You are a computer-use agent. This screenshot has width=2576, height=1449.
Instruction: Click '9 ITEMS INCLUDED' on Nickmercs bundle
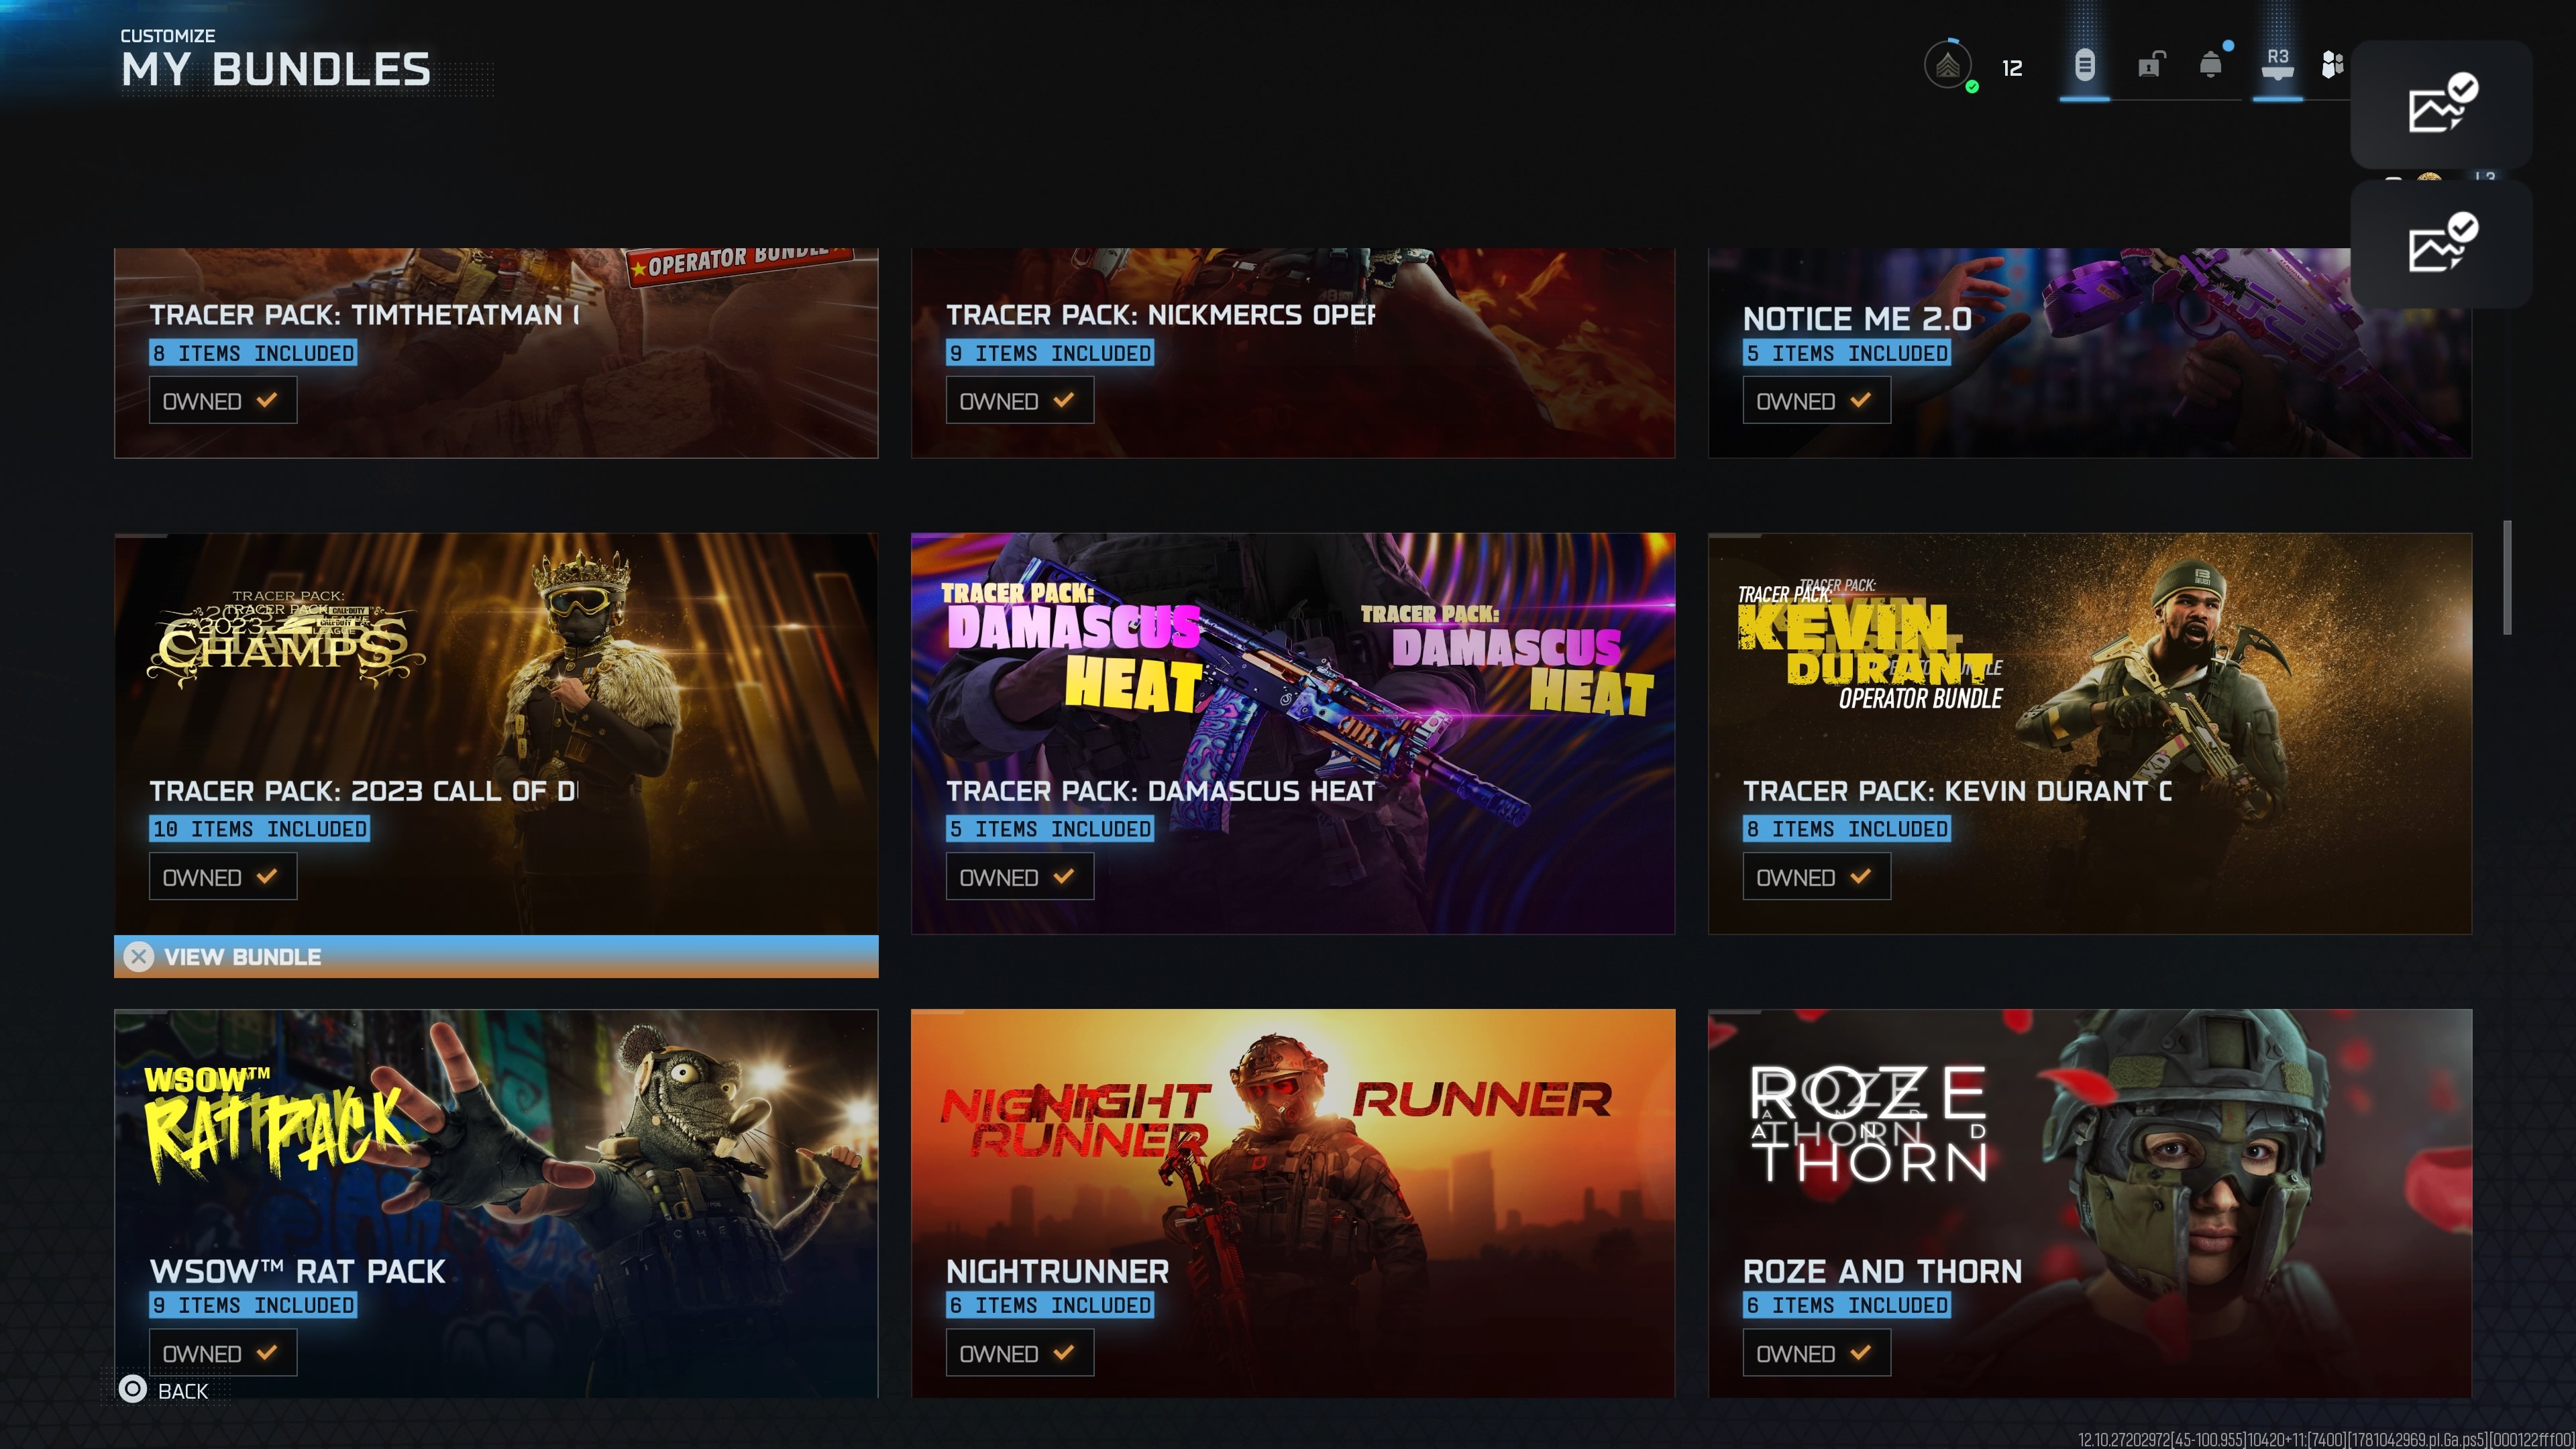tap(1050, 353)
